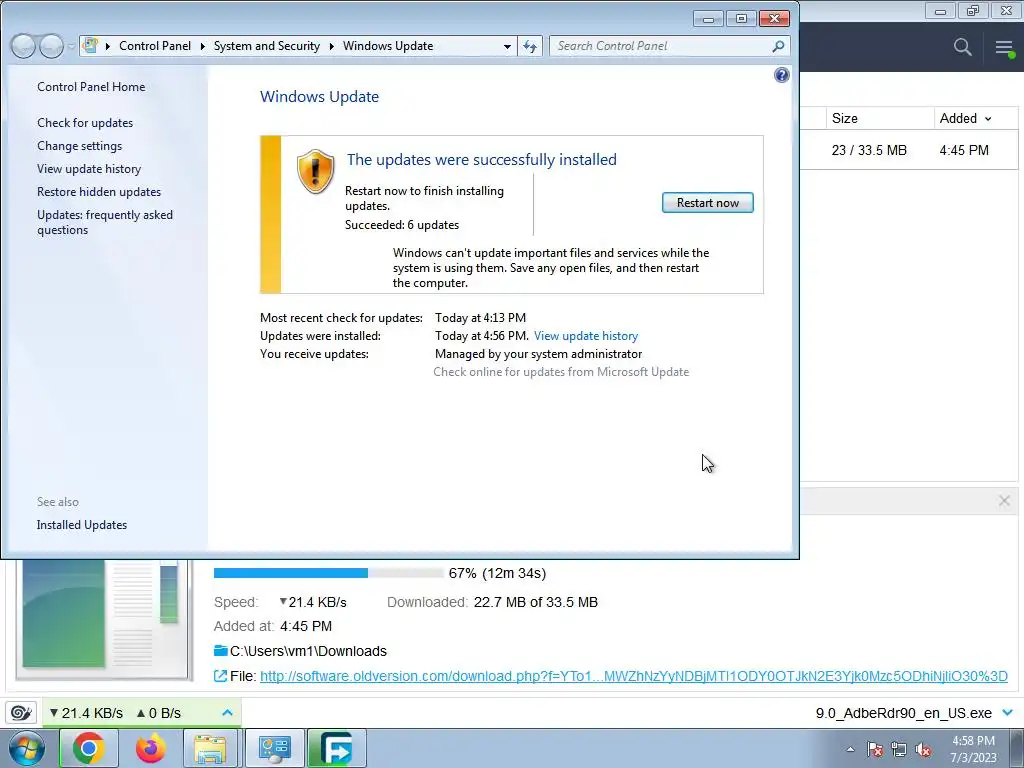Image resolution: width=1024 pixels, height=768 pixels.
Task: Expand the speed panel chevron
Action: point(227,712)
